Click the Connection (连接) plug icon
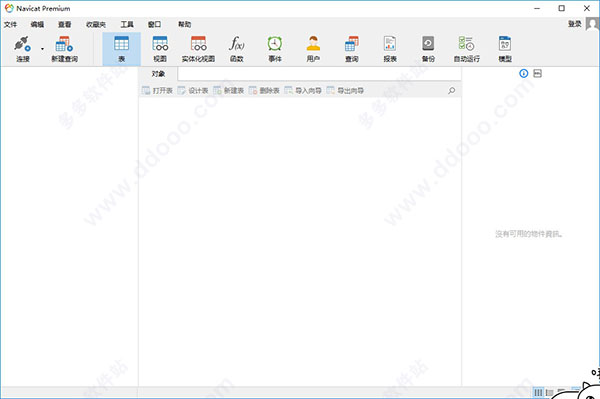This screenshot has height=399, width=600. click(x=23, y=44)
